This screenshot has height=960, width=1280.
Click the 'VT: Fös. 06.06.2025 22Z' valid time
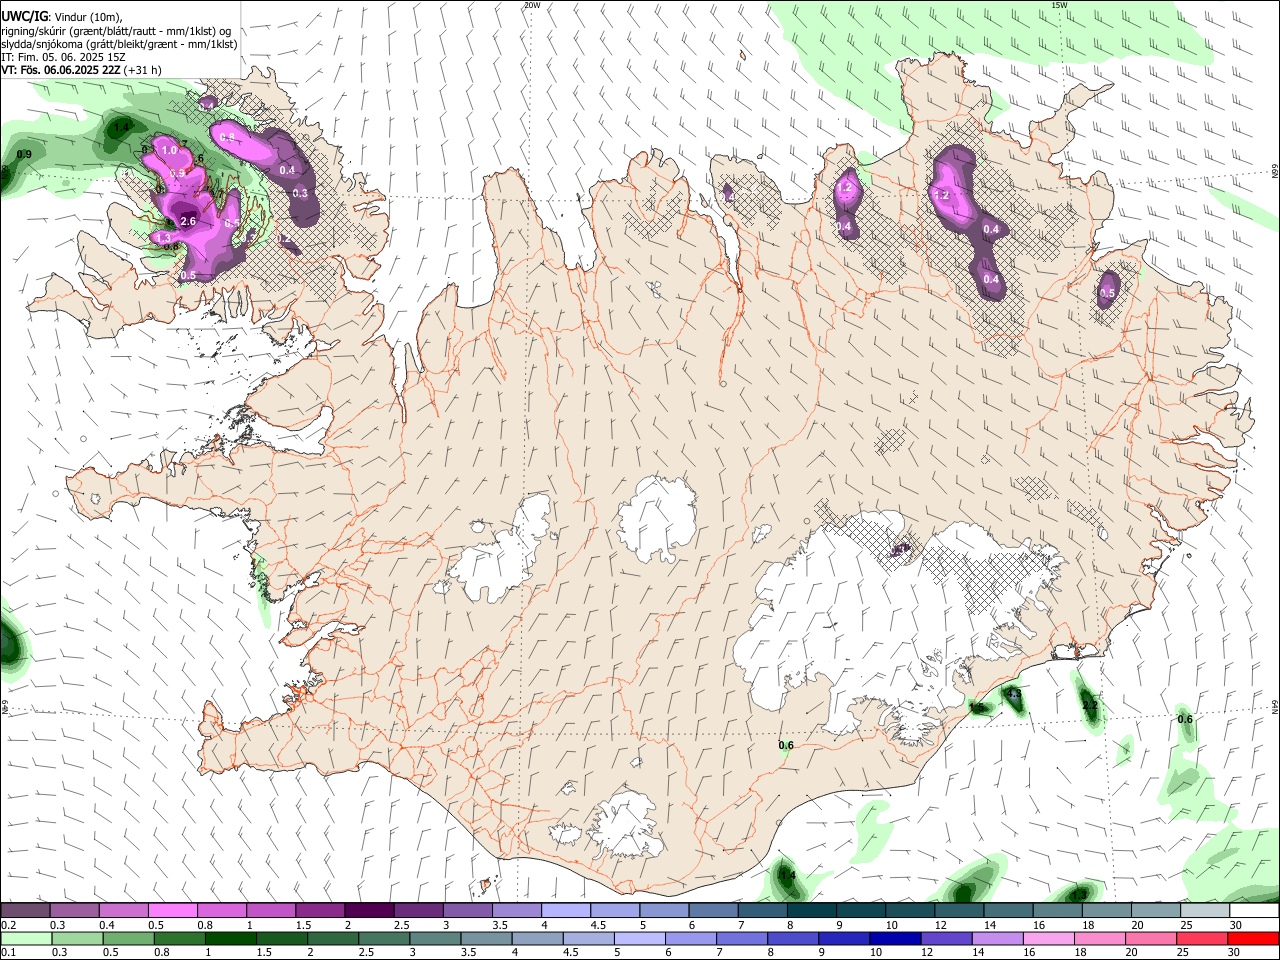point(61,70)
